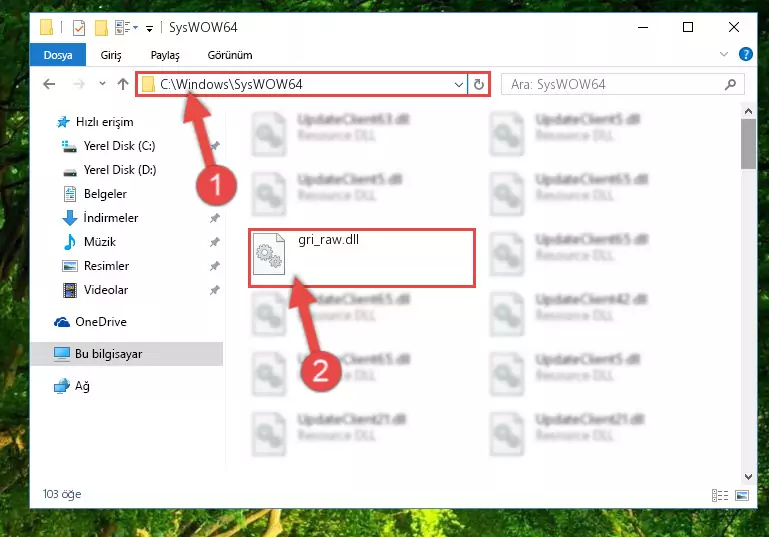
Task: Unpin Müzik using its pin icon
Action: 214,242
